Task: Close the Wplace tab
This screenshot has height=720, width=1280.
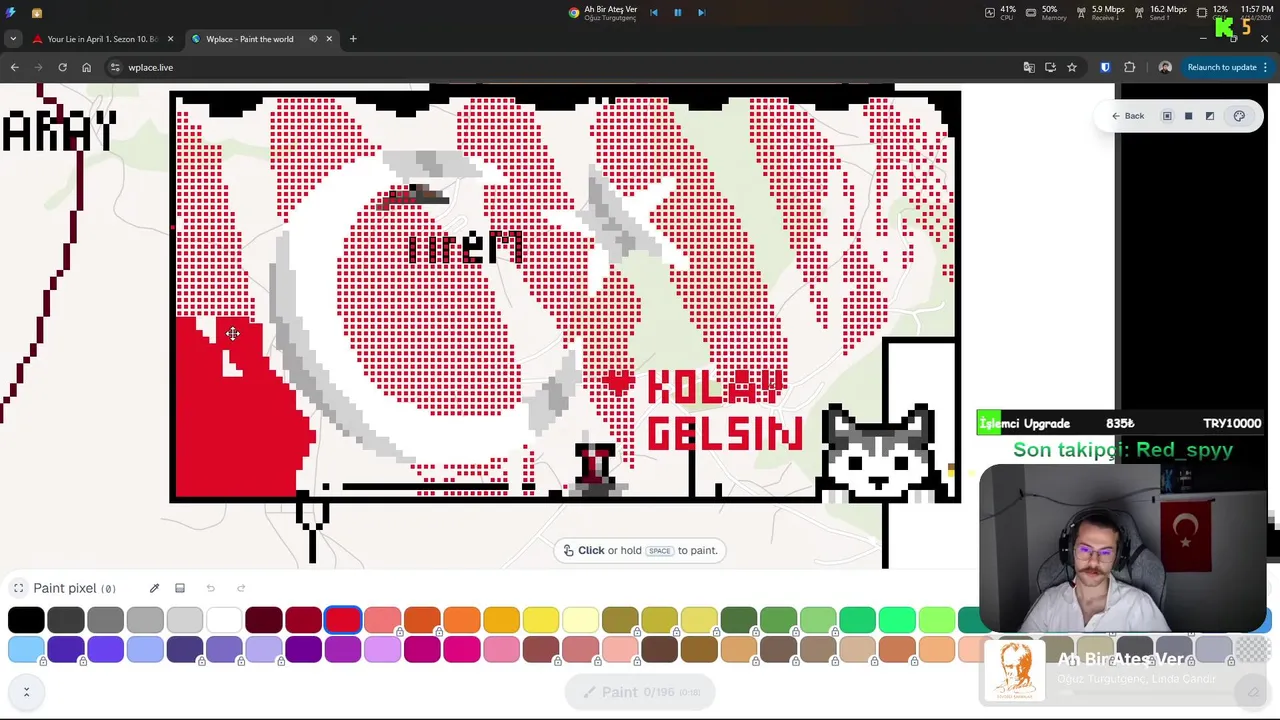Action: (x=329, y=39)
